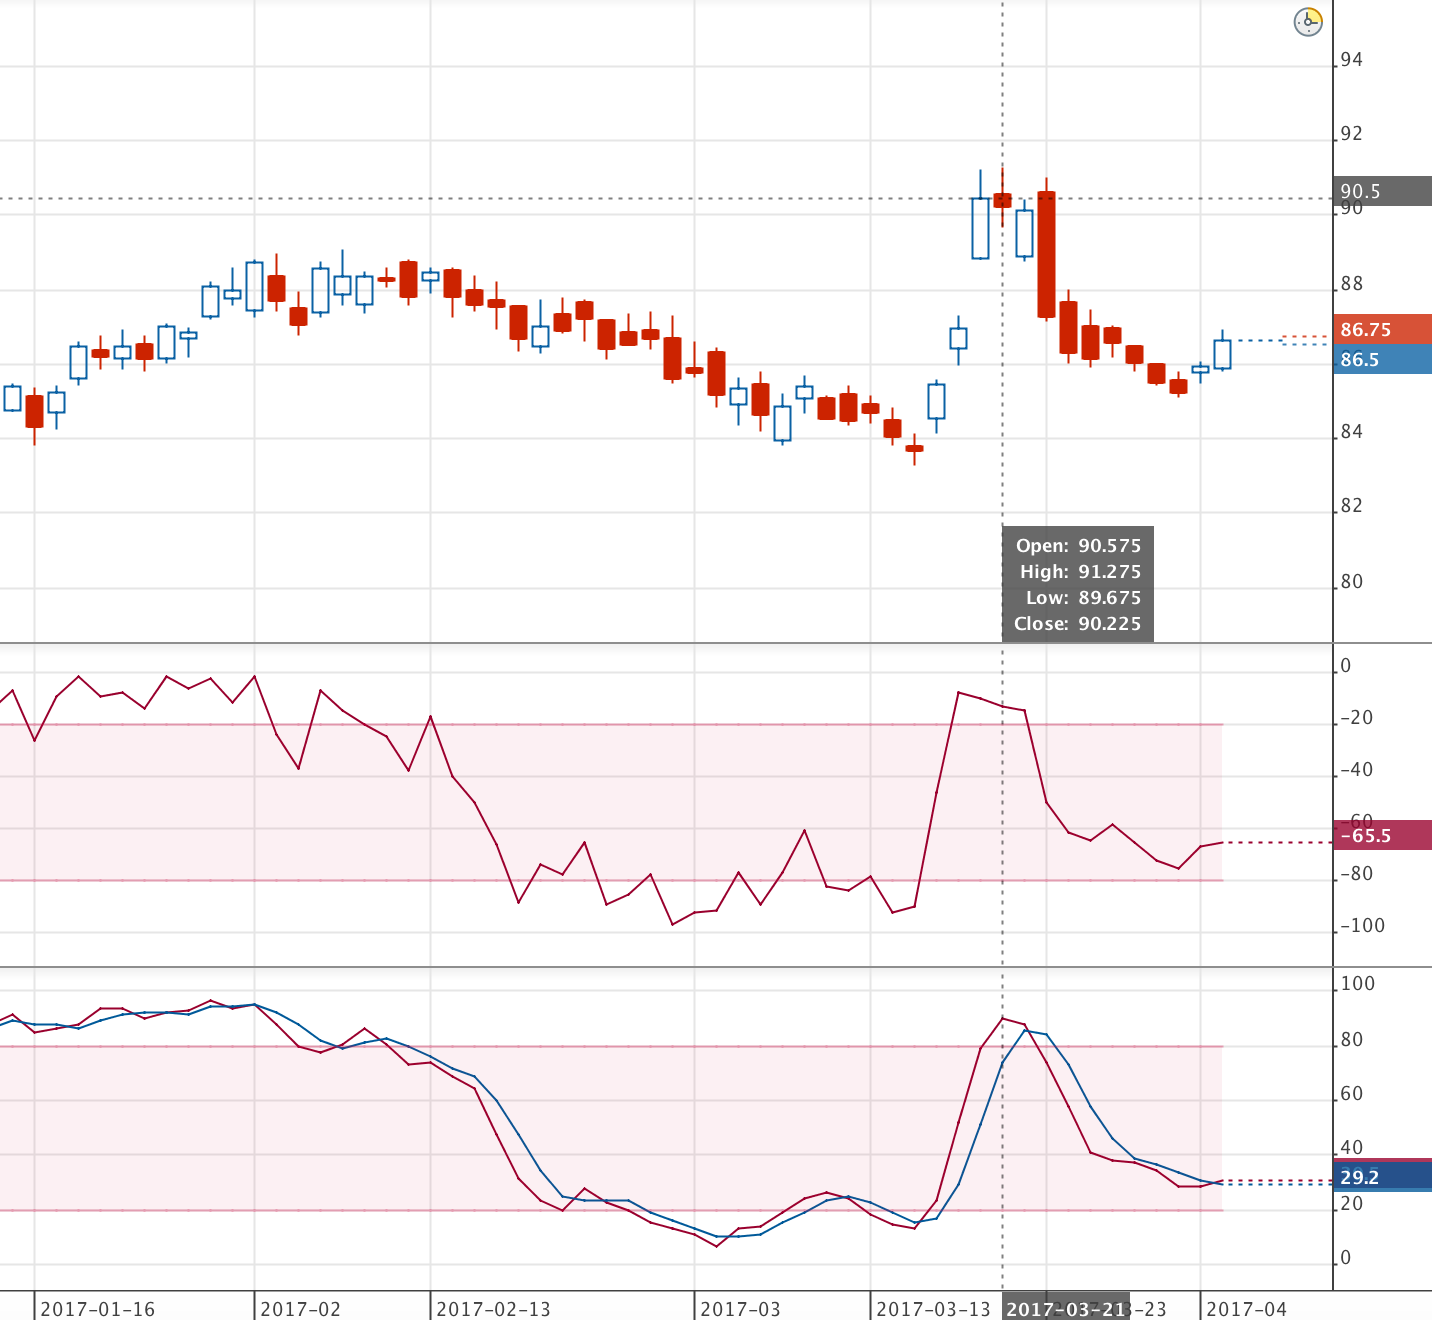Click the -100 label on middle indicator axis

click(1362, 925)
